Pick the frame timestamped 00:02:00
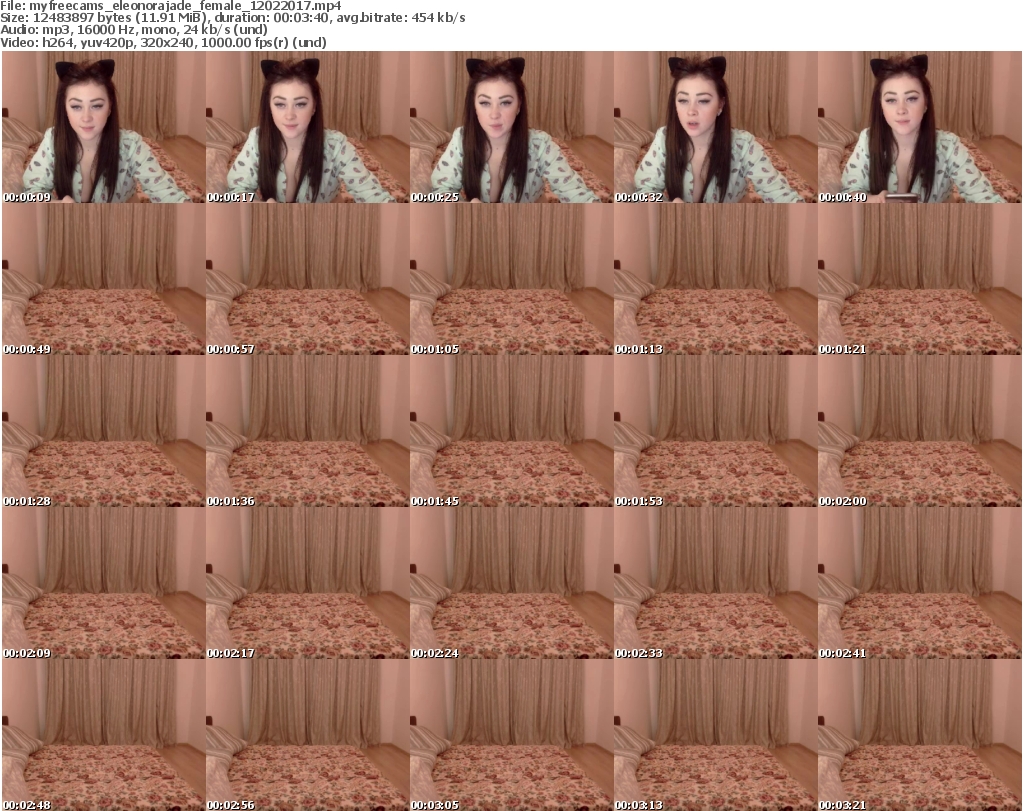Screen dimensions: 1024x811 [919, 432]
